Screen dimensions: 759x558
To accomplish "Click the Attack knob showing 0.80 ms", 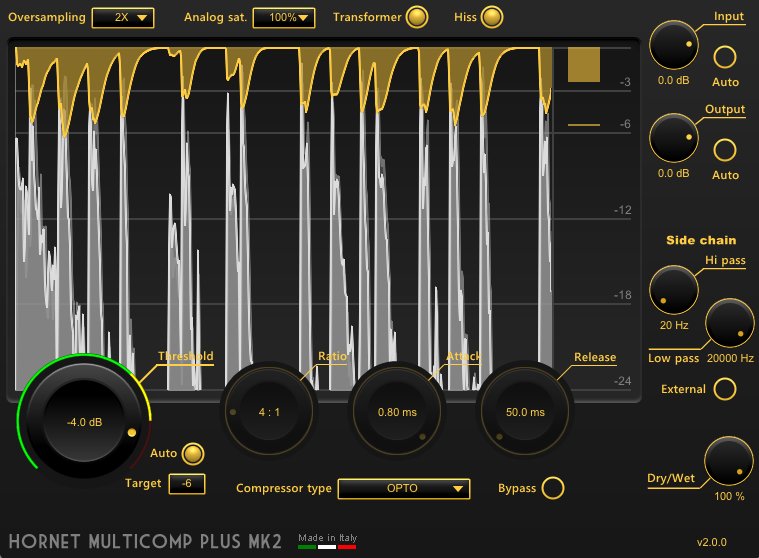I will pos(397,412).
